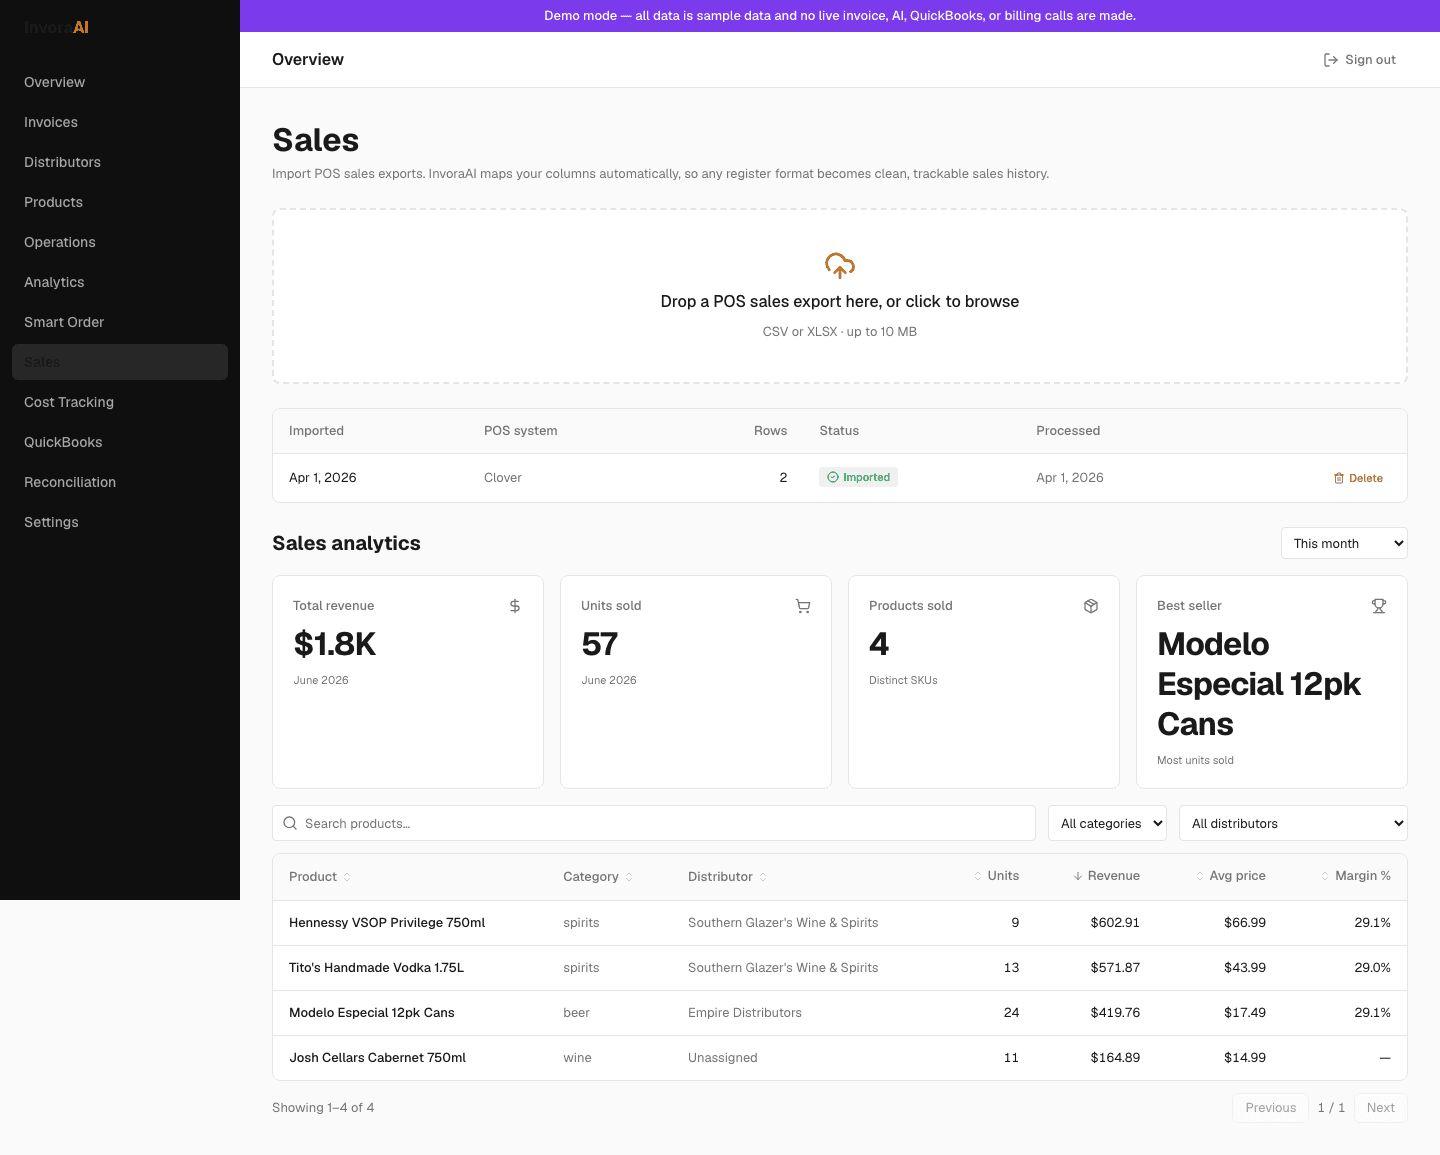Click Empire Distributors cell

745,1013
